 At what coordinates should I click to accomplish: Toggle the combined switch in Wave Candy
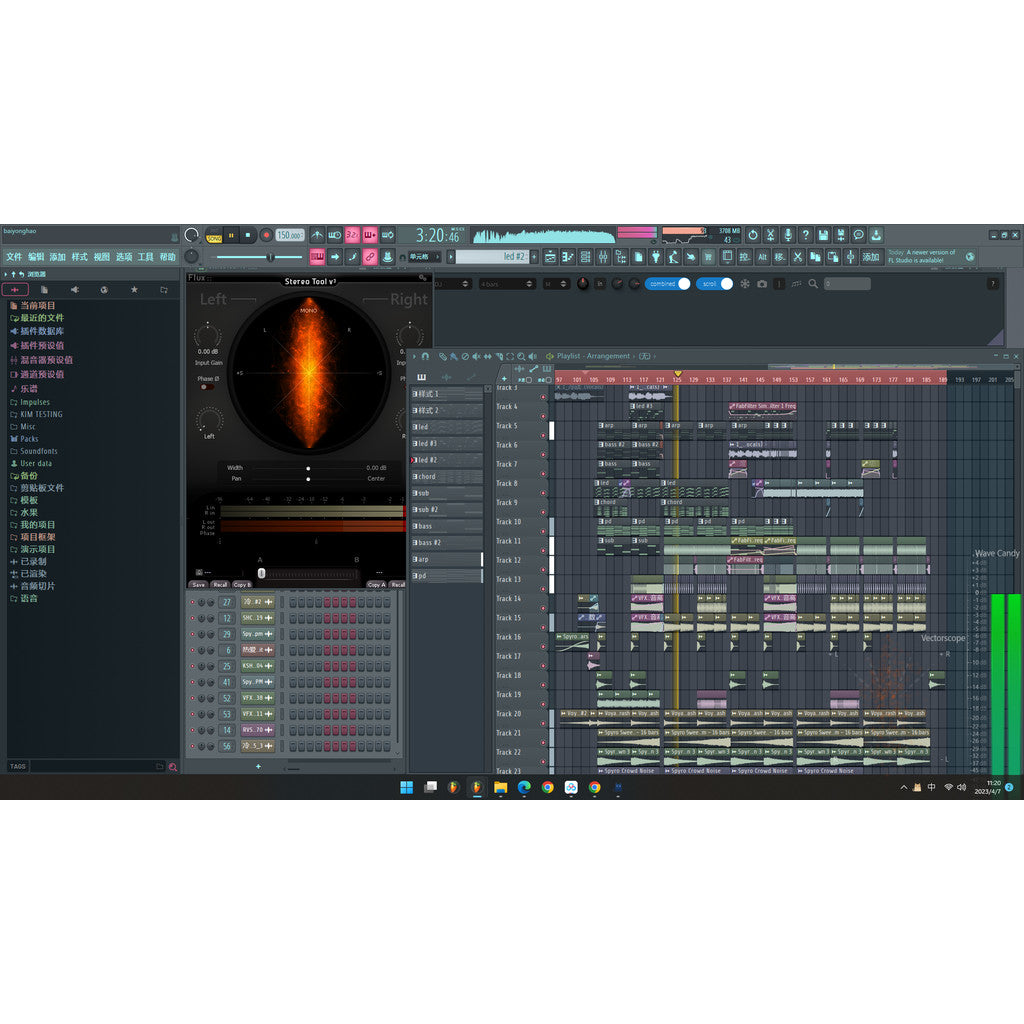668,283
